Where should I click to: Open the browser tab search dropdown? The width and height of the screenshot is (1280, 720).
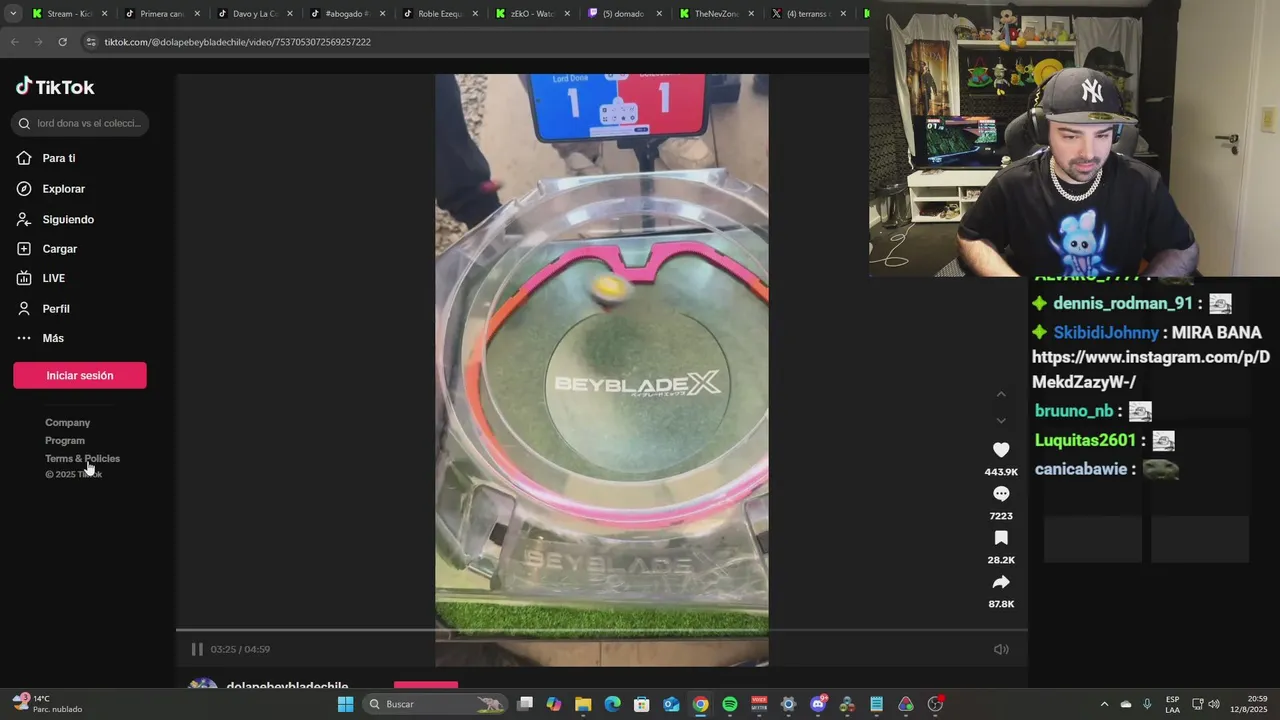click(x=13, y=14)
